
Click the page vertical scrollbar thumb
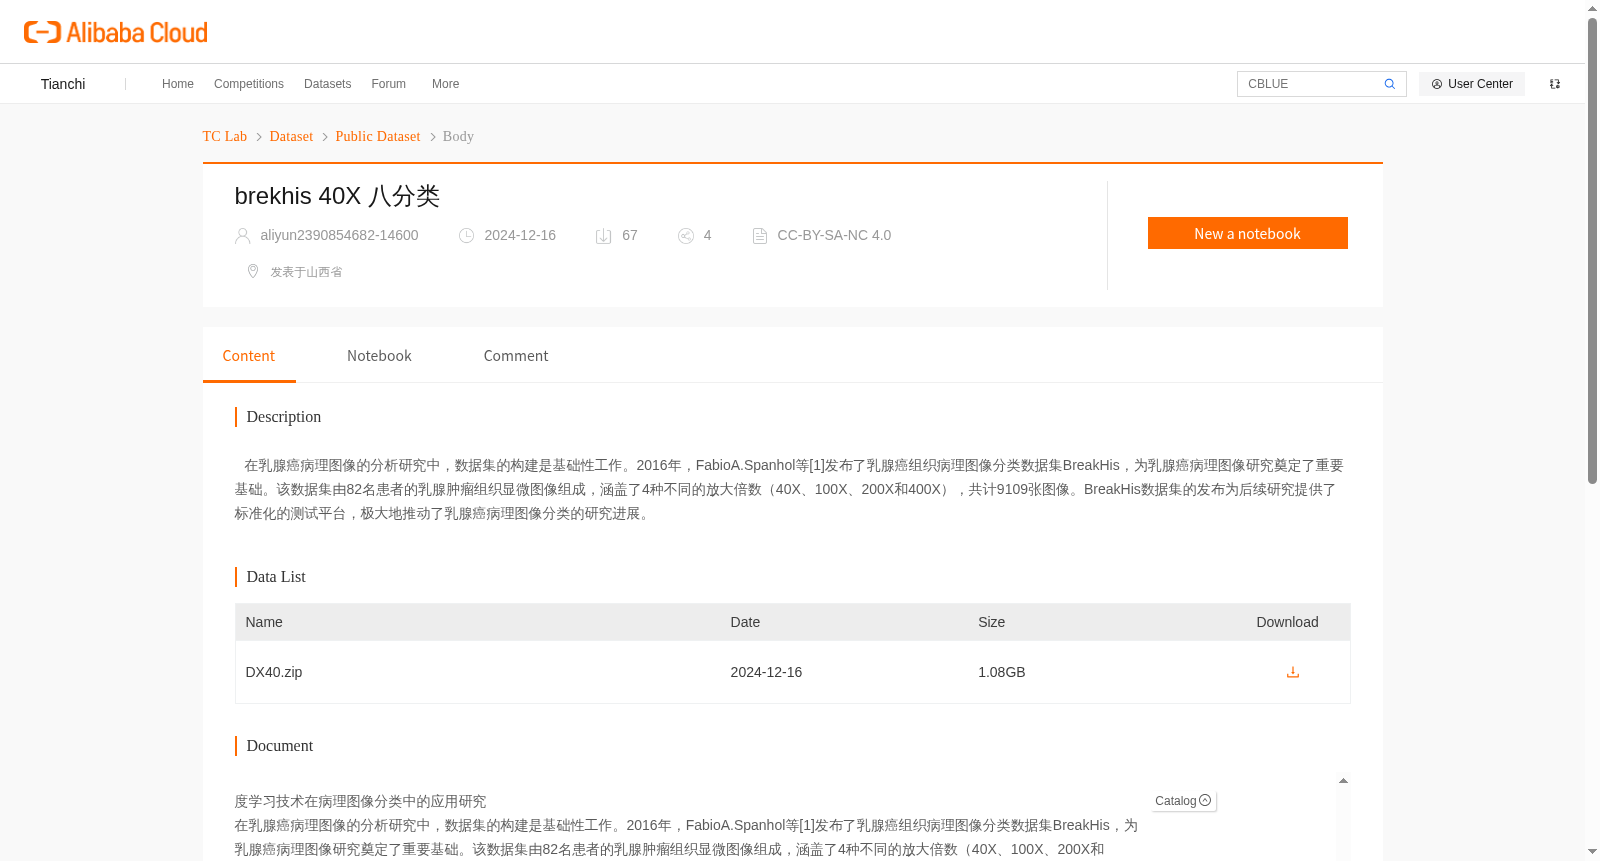pyautogui.click(x=1593, y=250)
